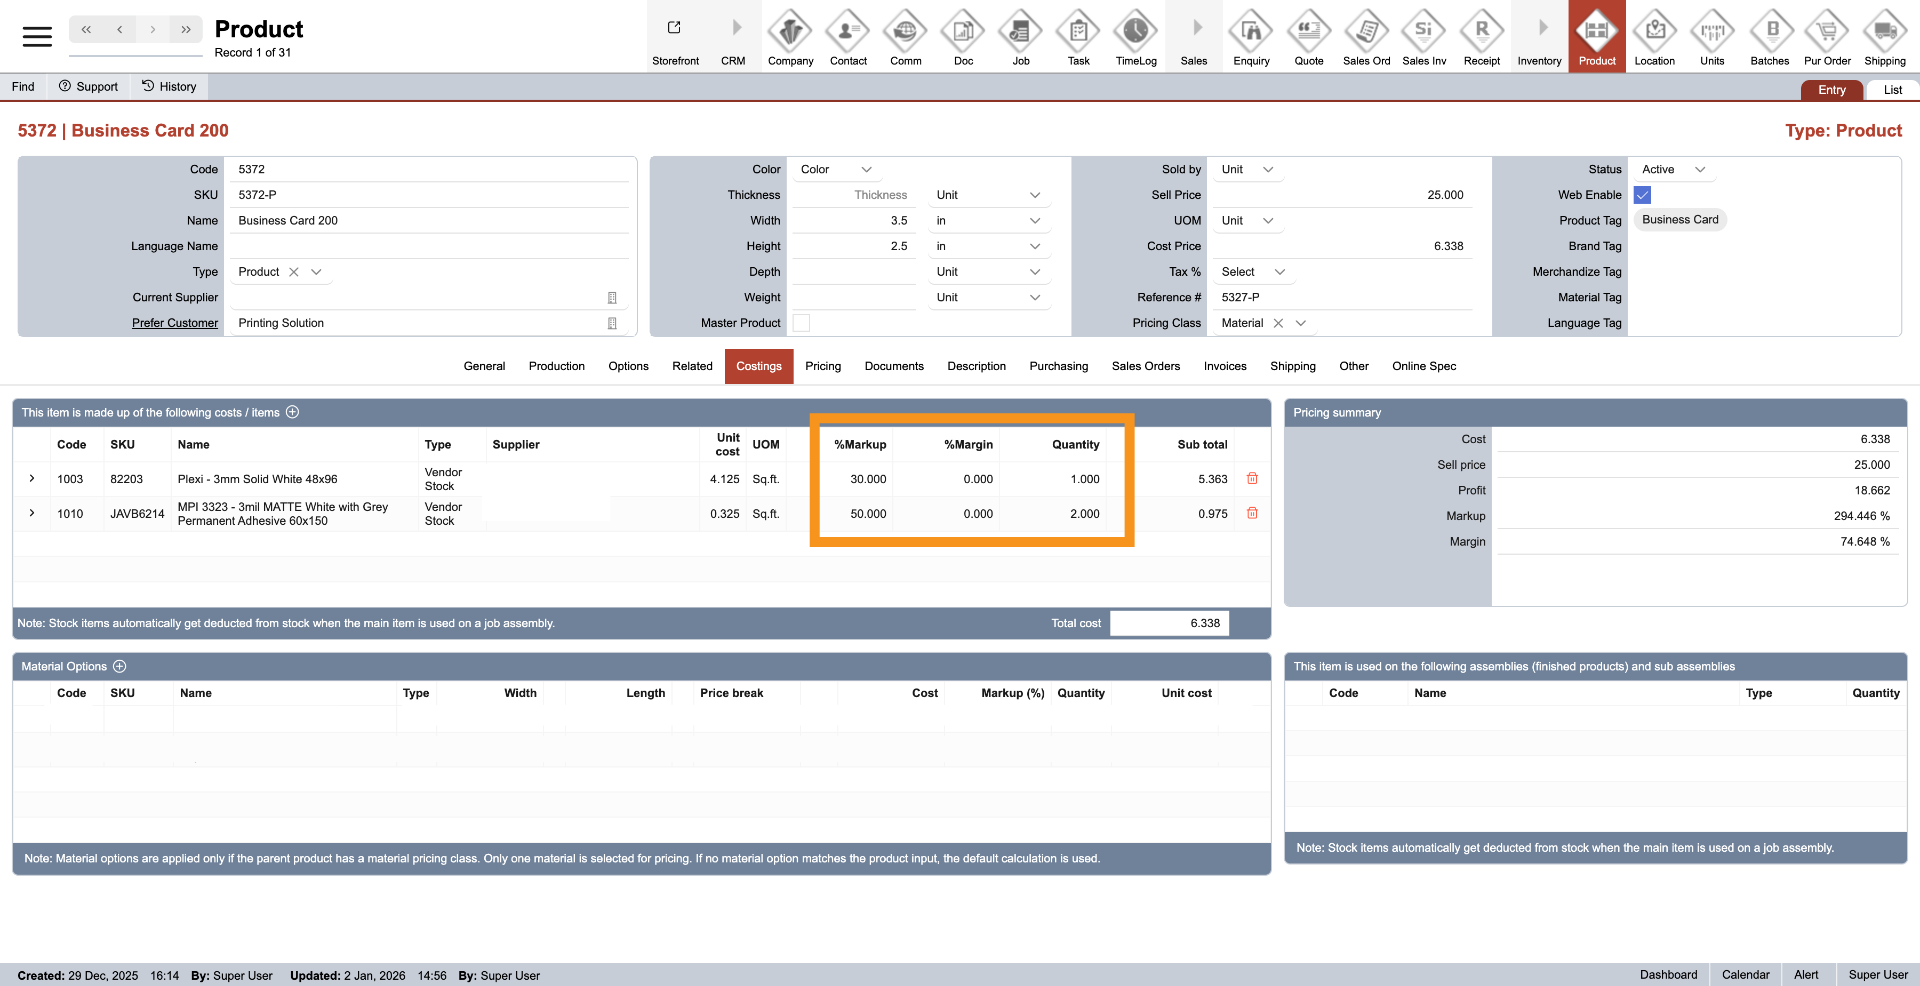Viewport: 1920px width, 986px height.
Task: Open the Company module icon
Action: tap(790, 36)
